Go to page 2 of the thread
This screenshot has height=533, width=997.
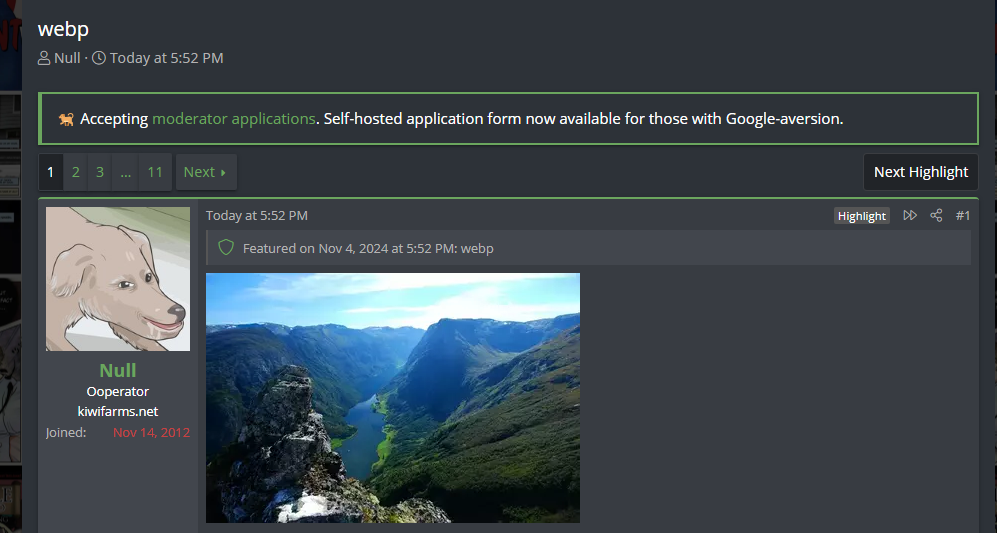click(x=76, y=172)
